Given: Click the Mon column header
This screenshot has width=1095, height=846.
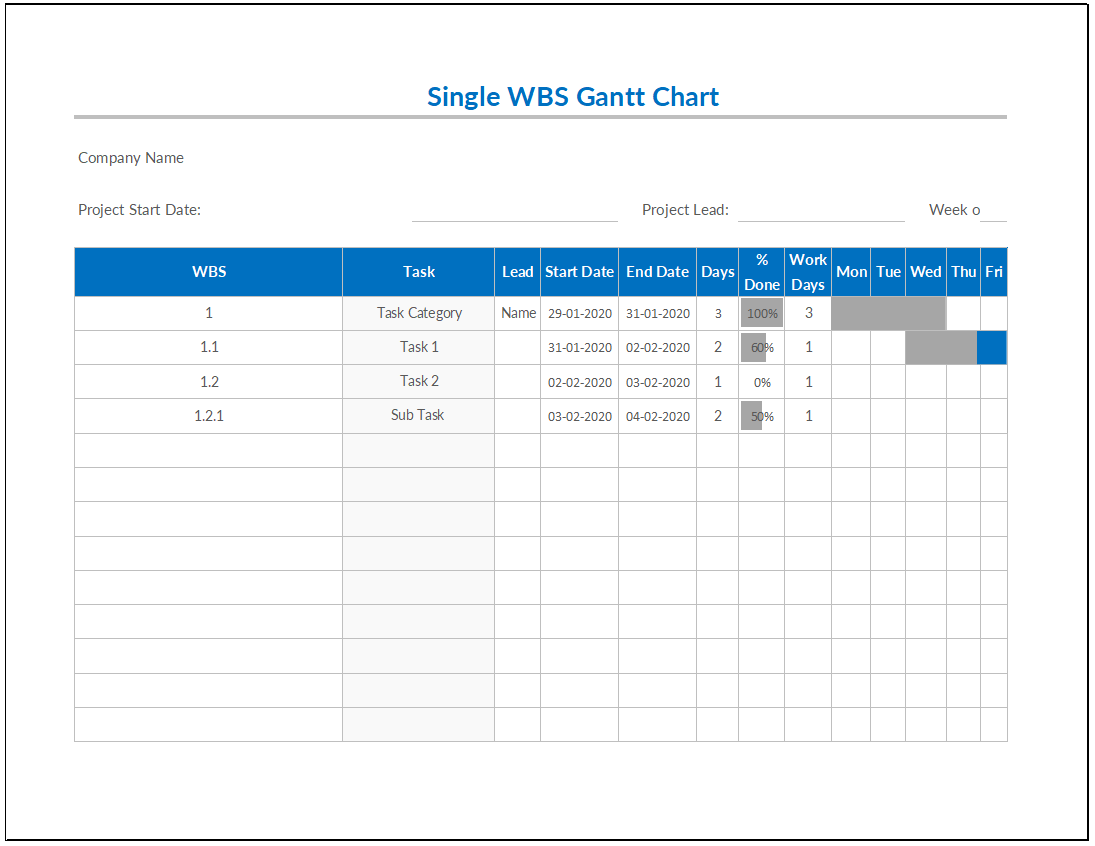Looking at the screenshot, I should [x=851, y=272].
